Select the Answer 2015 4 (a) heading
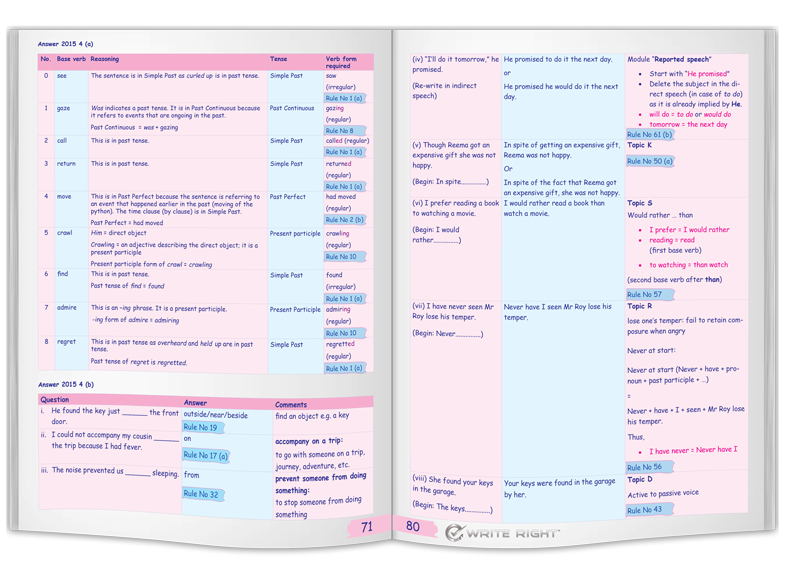This screenshot has height=582, width=800. point(65,44)
